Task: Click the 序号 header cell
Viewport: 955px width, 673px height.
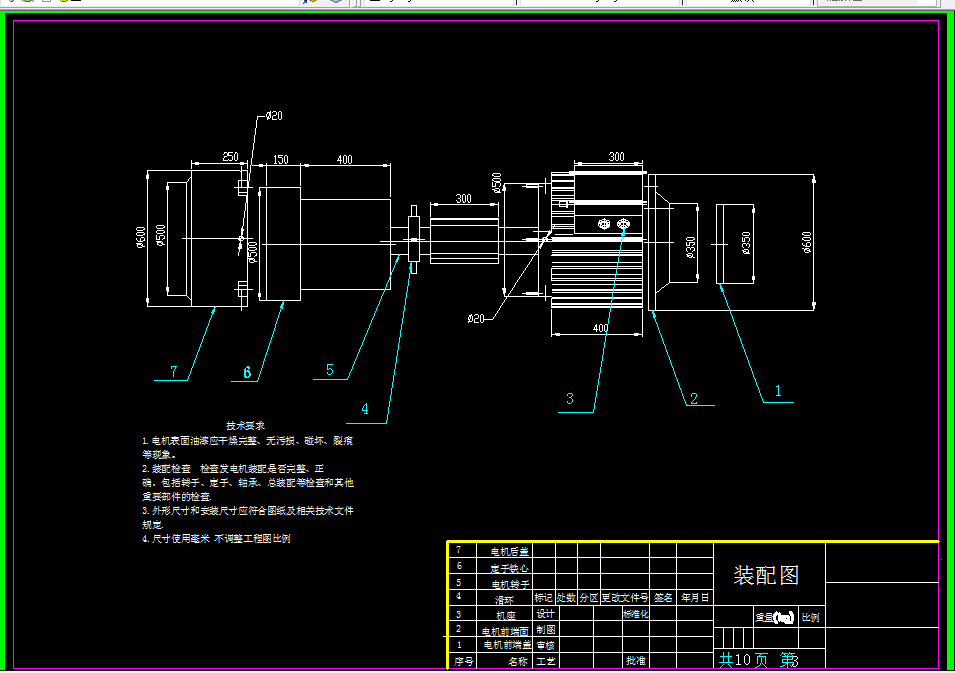Action: pos(462,661)
